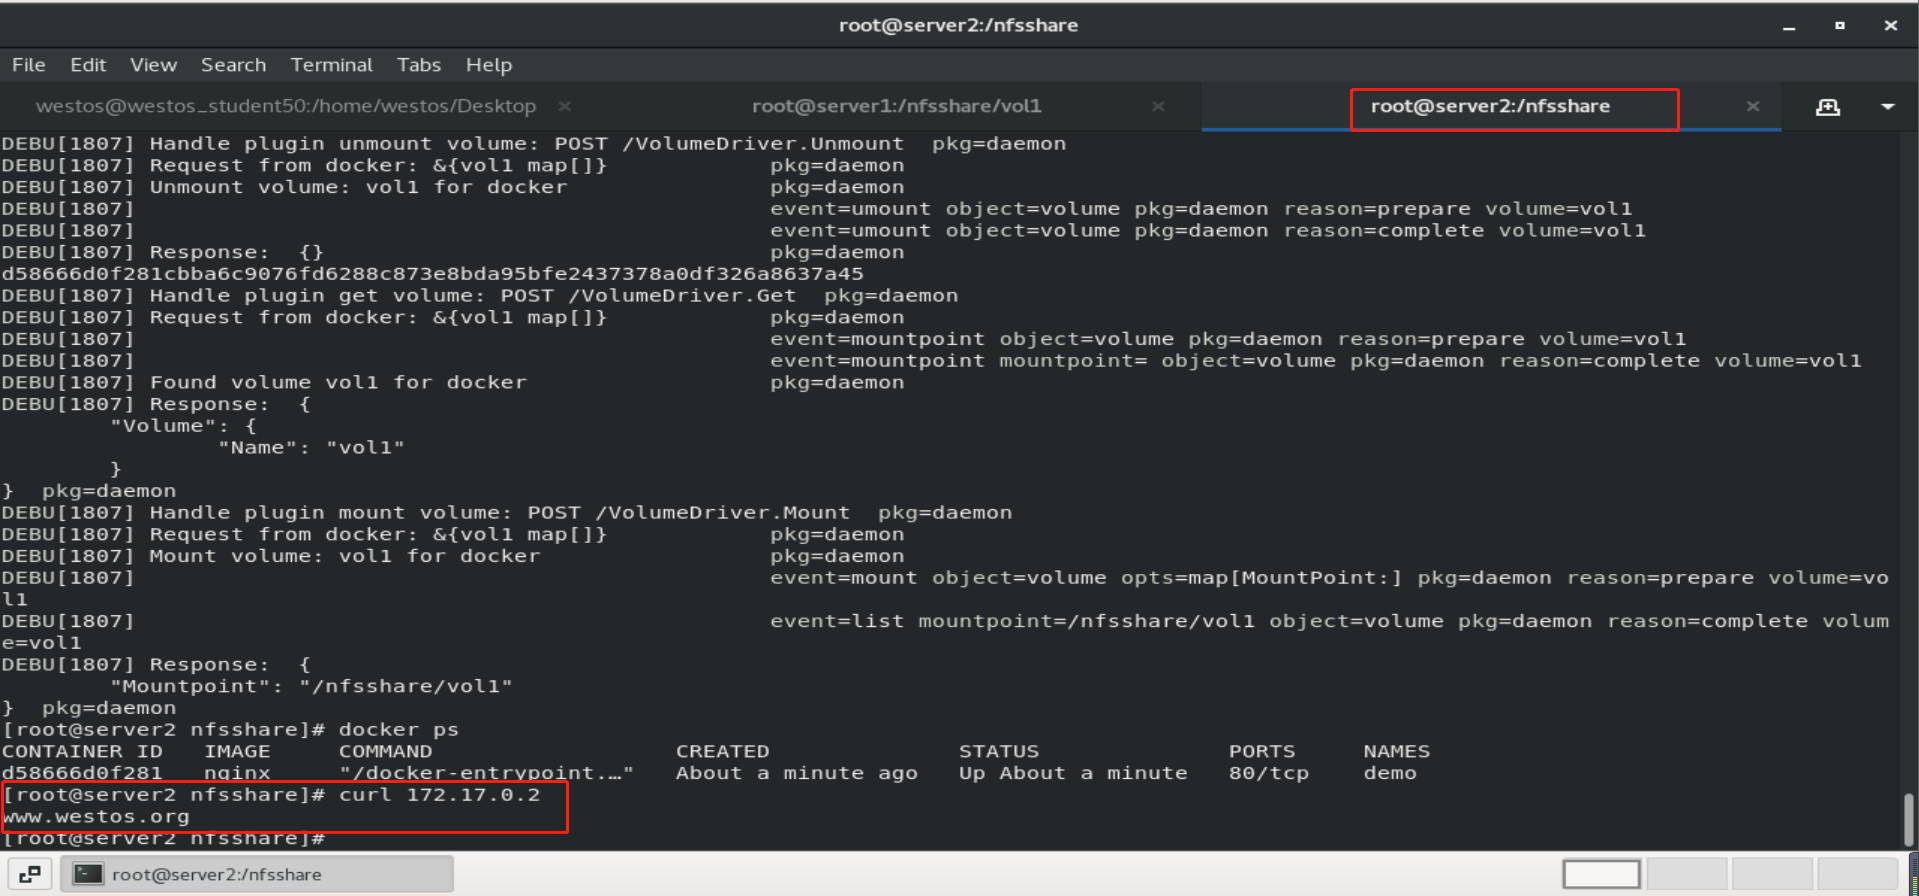Click 'Found volume vol1 for docker' line

338,383
